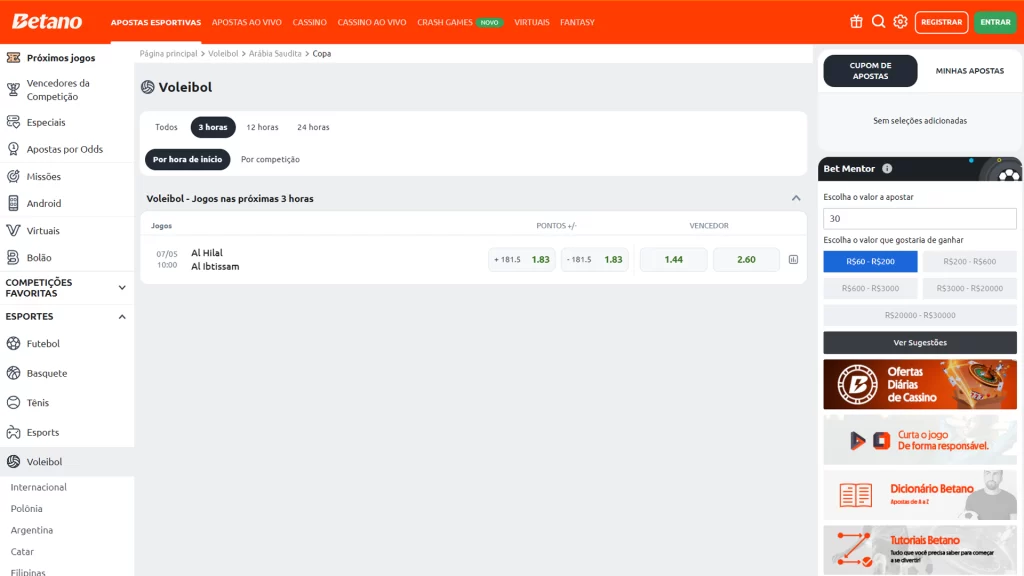
Task: Open Cassino ao Vivo nav item
Action: (372, 22)
